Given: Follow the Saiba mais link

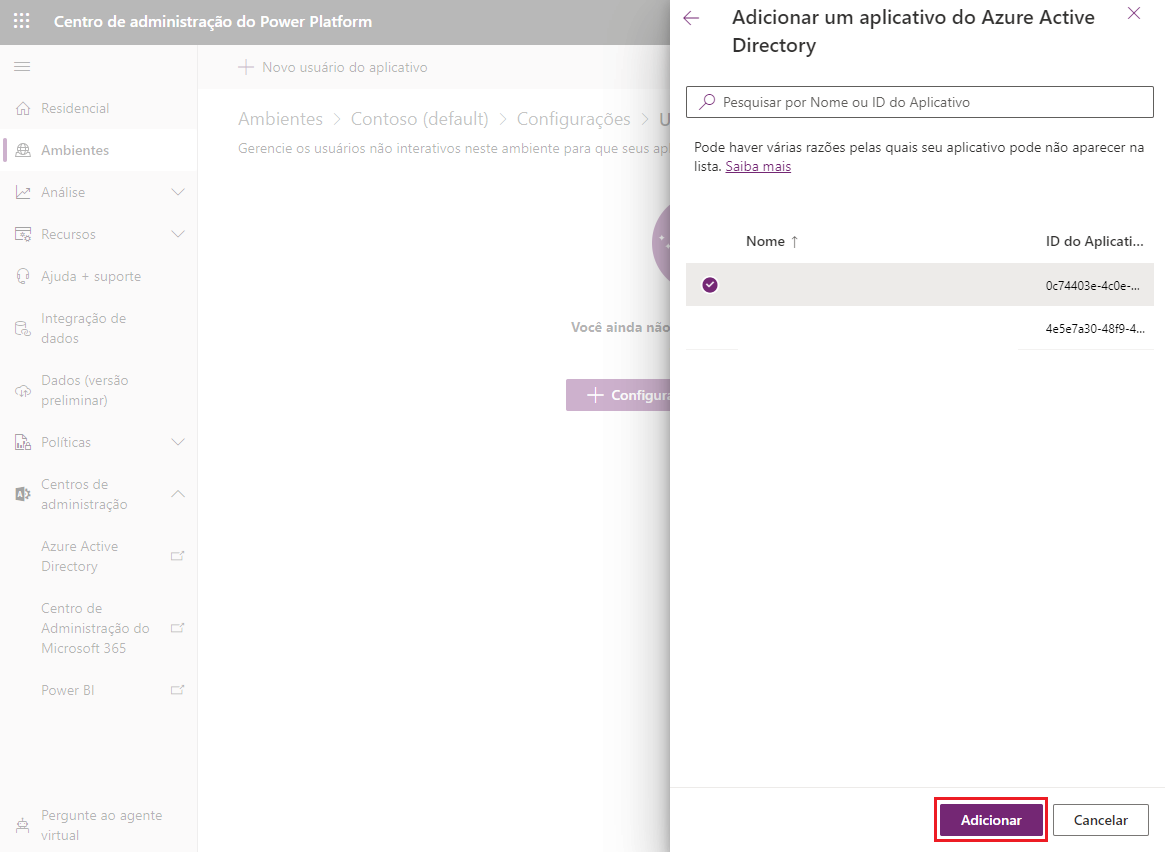Looking at the screenshot, I should [758, 166].
